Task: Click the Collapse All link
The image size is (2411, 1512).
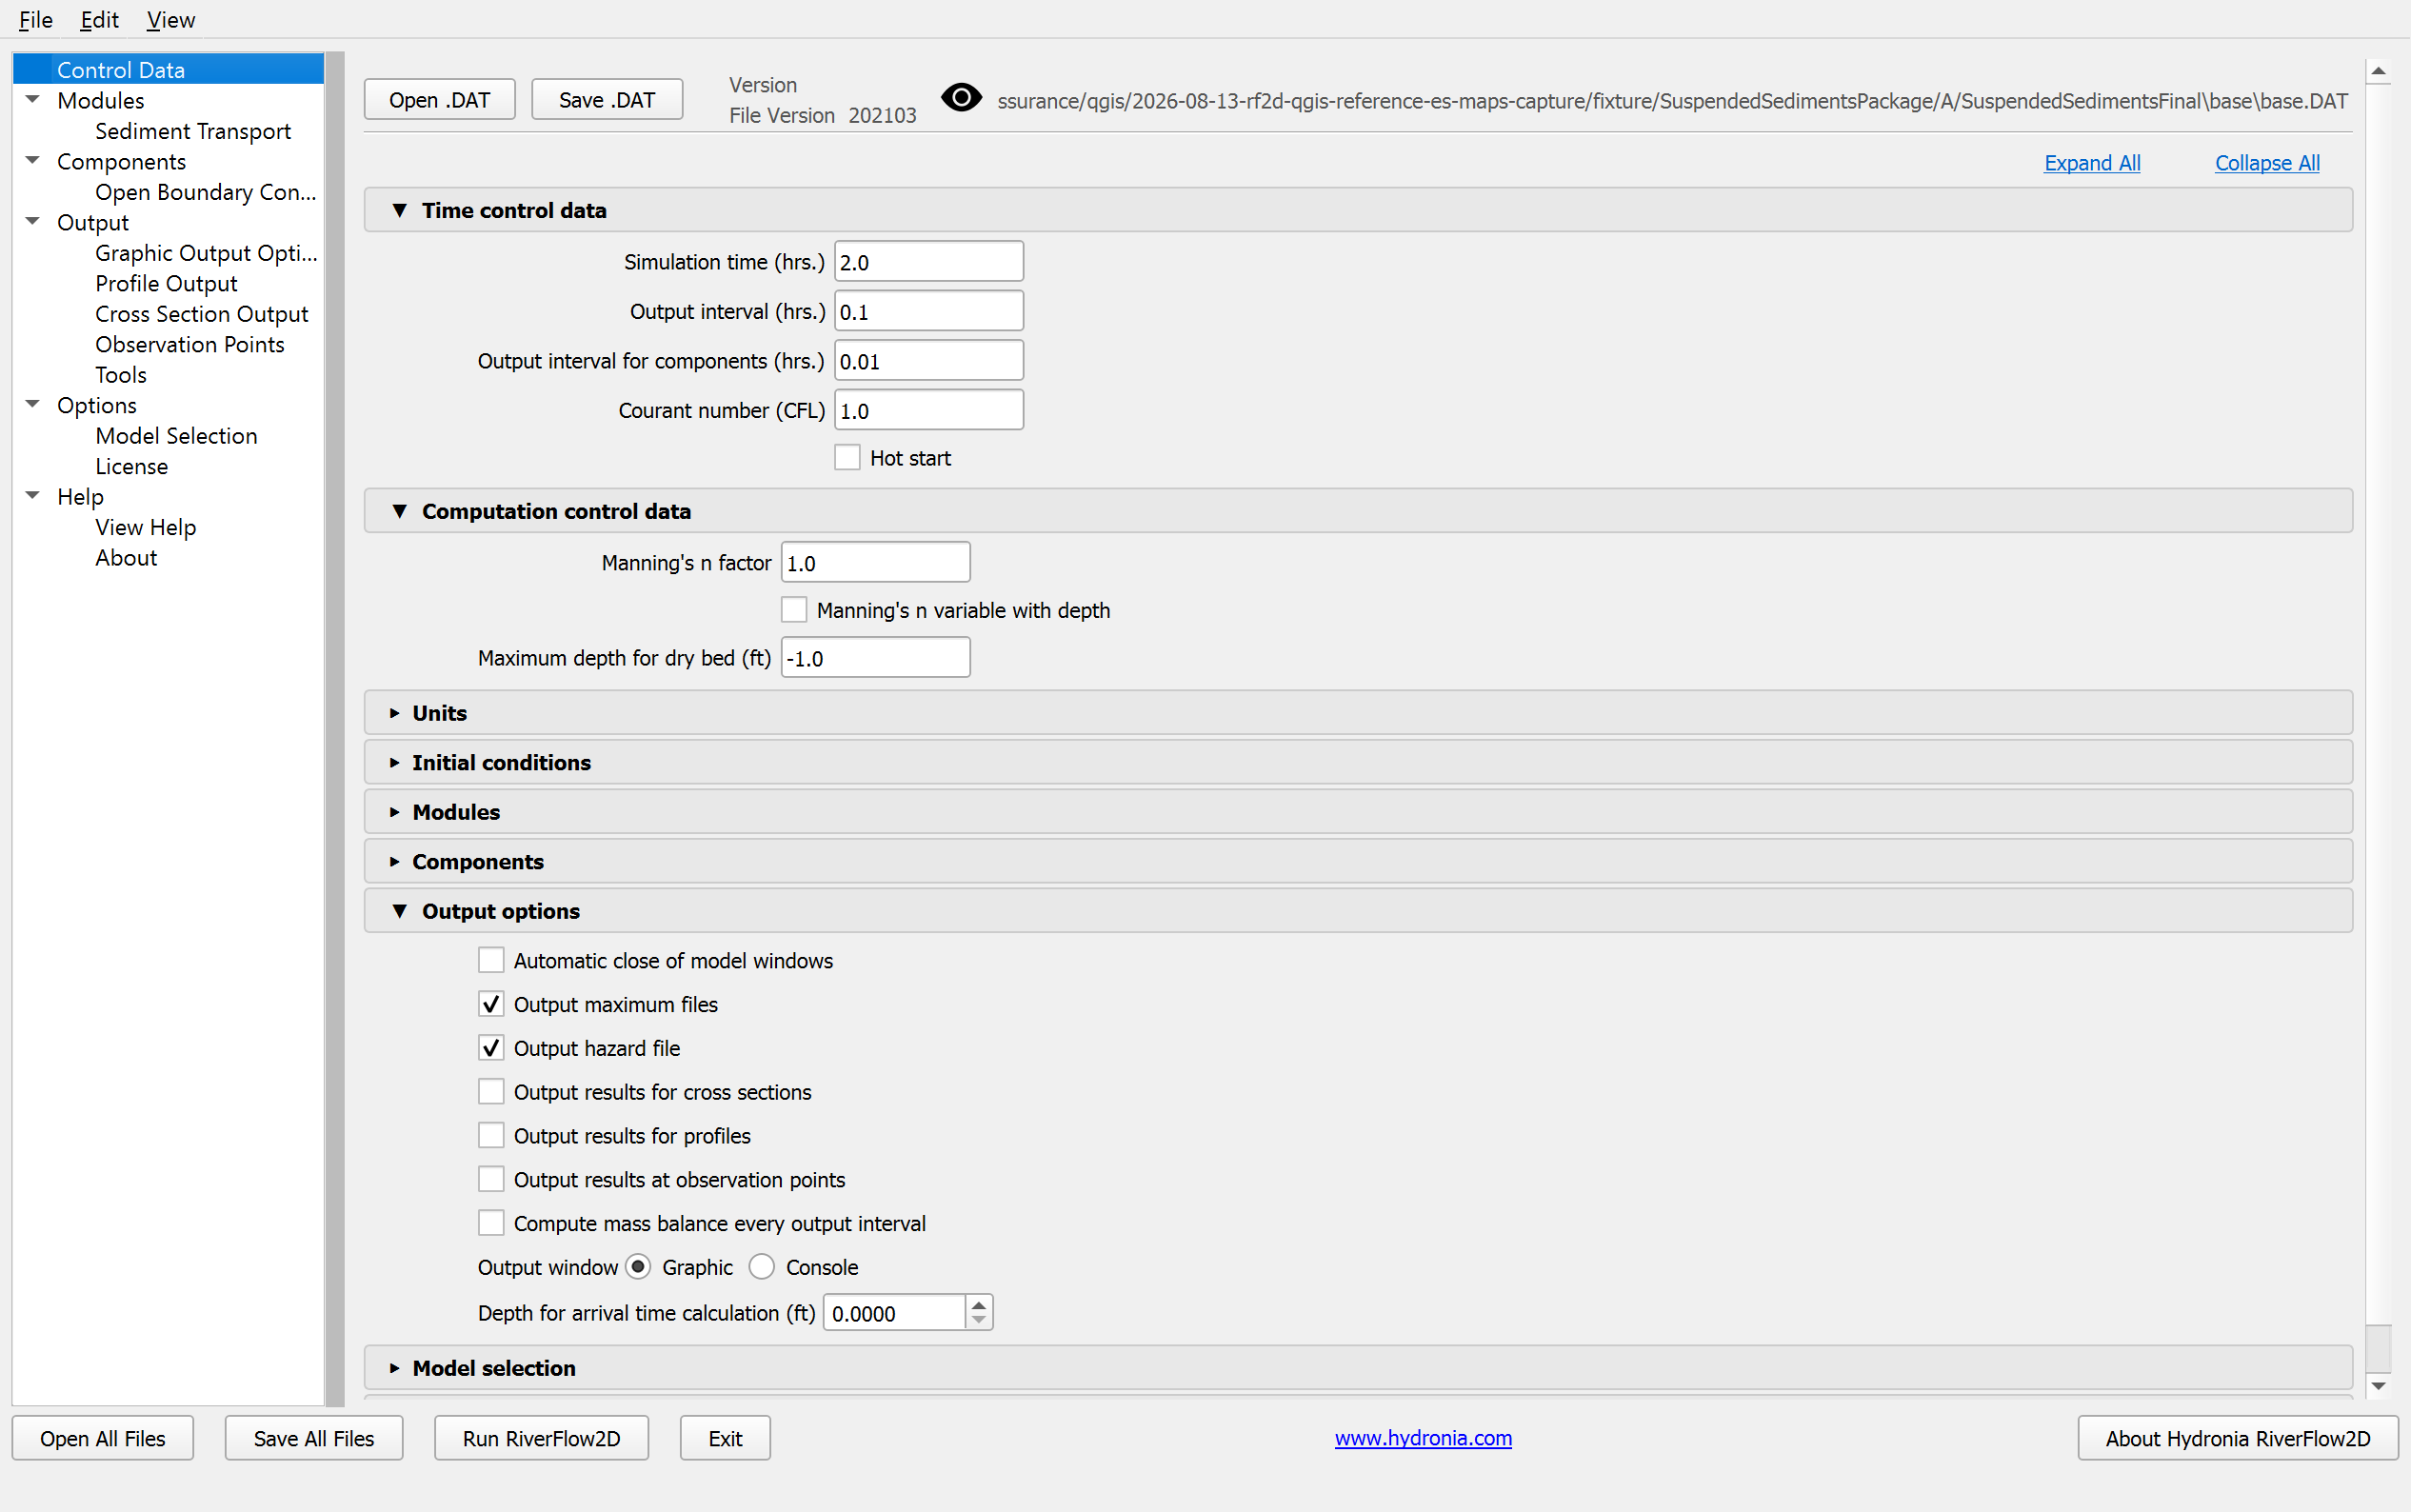Action: point(2267,163)
